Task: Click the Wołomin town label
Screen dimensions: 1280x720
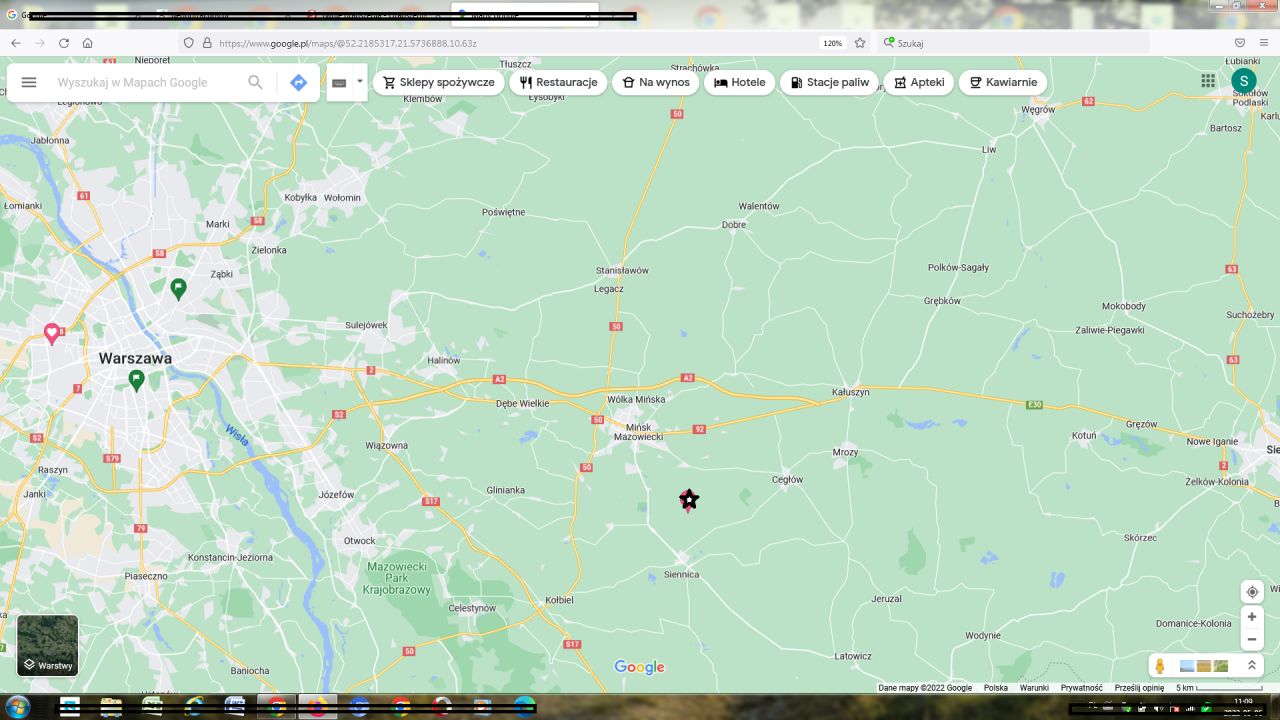Action: point(342,198)
